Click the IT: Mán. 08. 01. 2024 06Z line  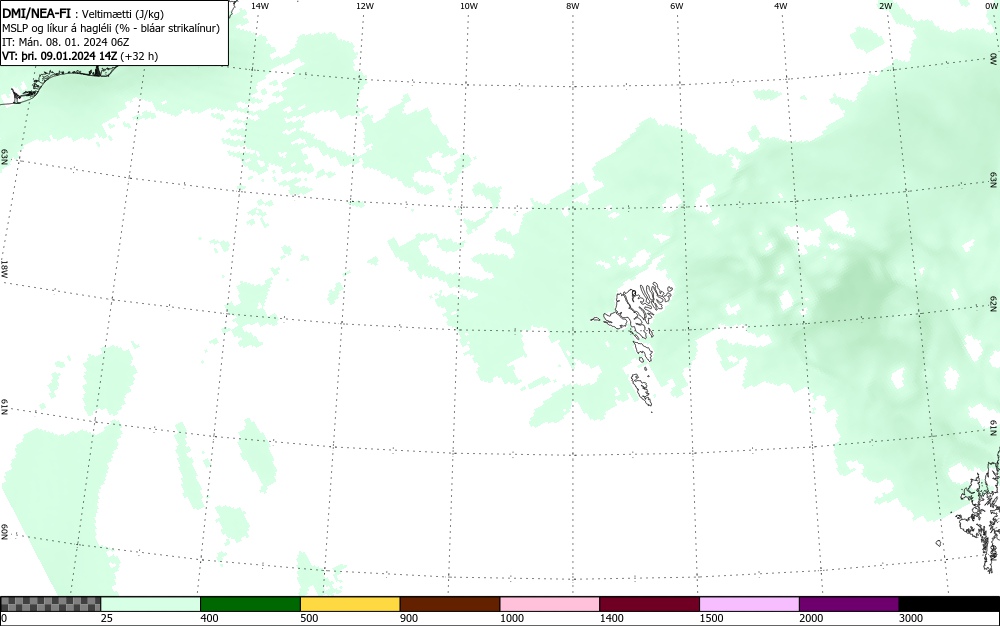tap(66, 42)
